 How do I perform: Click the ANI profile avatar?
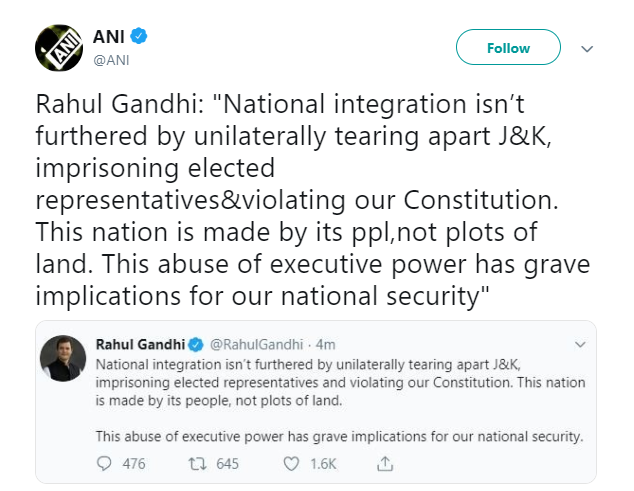pyautogui.click(x=59, y=47)
